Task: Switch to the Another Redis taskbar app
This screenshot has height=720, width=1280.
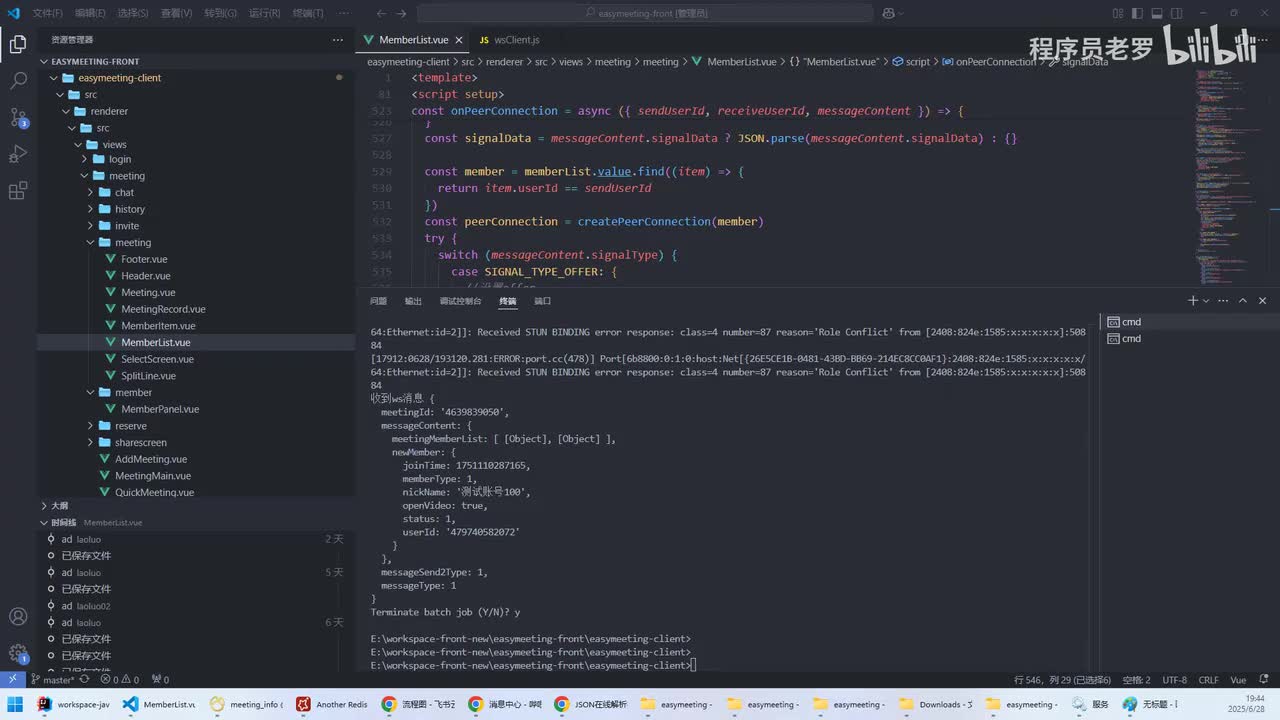Action: 332,704
